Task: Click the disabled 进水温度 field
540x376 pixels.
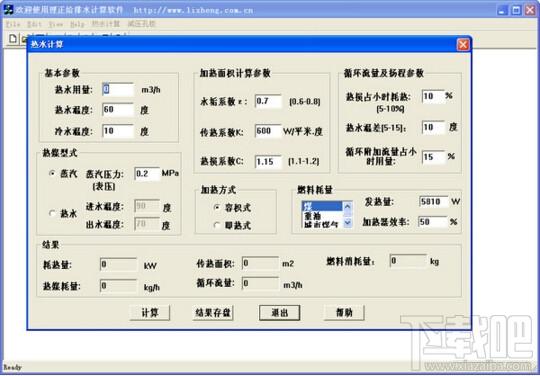Action: (x=147, y=206)
